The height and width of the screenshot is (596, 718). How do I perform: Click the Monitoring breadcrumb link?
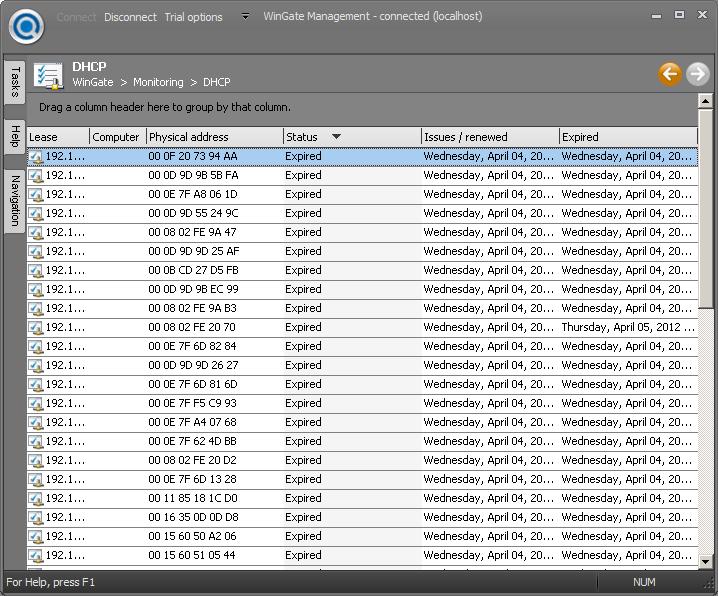click(x=158, y=82)
